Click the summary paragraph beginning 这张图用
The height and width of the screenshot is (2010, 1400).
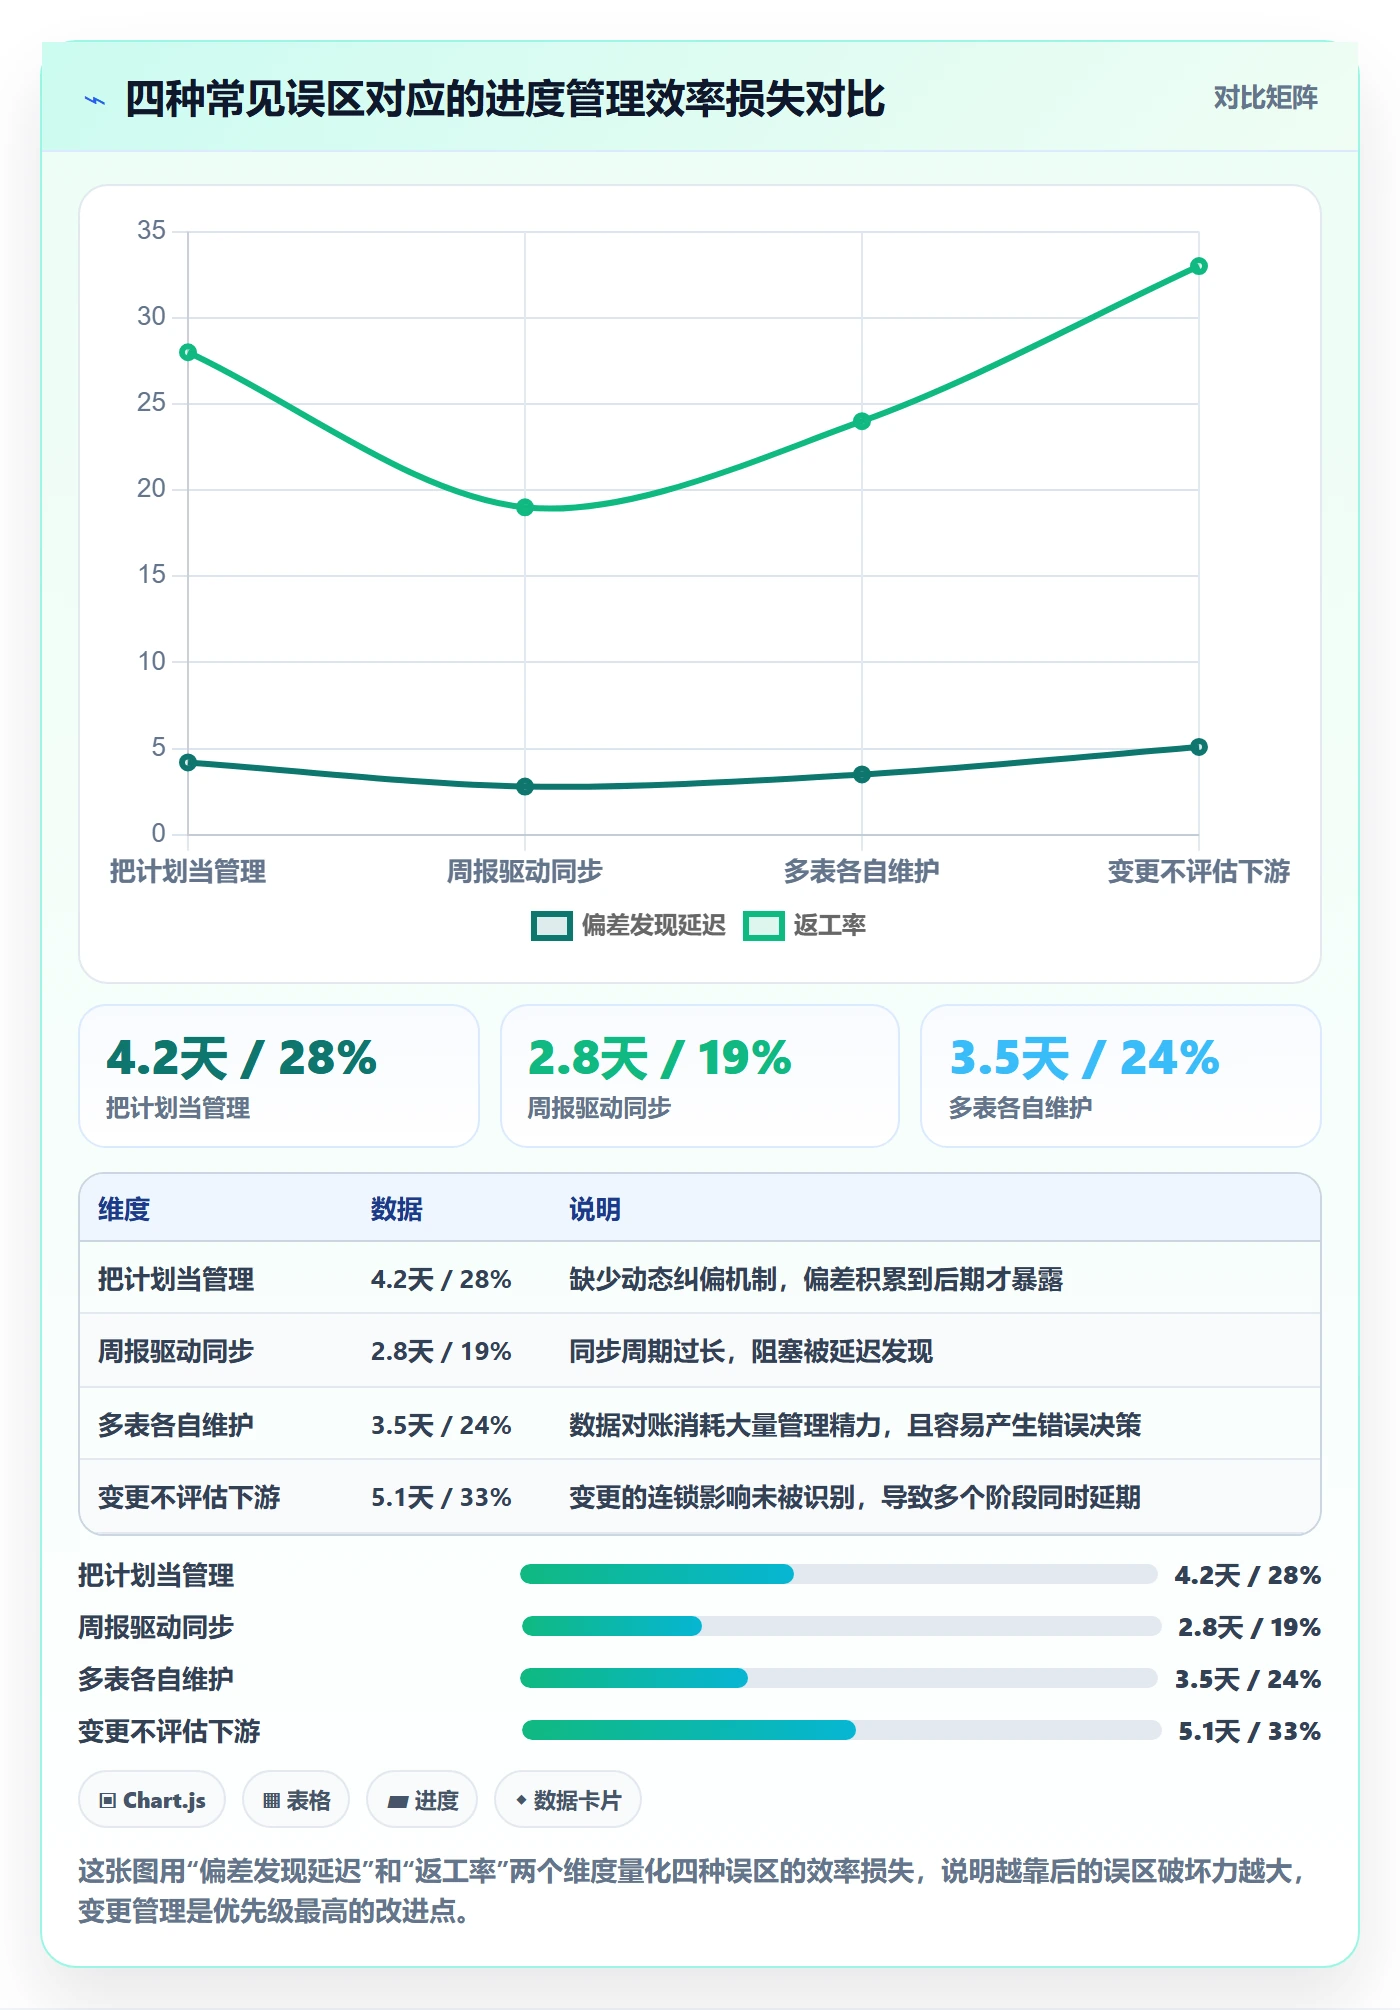click(x=692, y=1890)
